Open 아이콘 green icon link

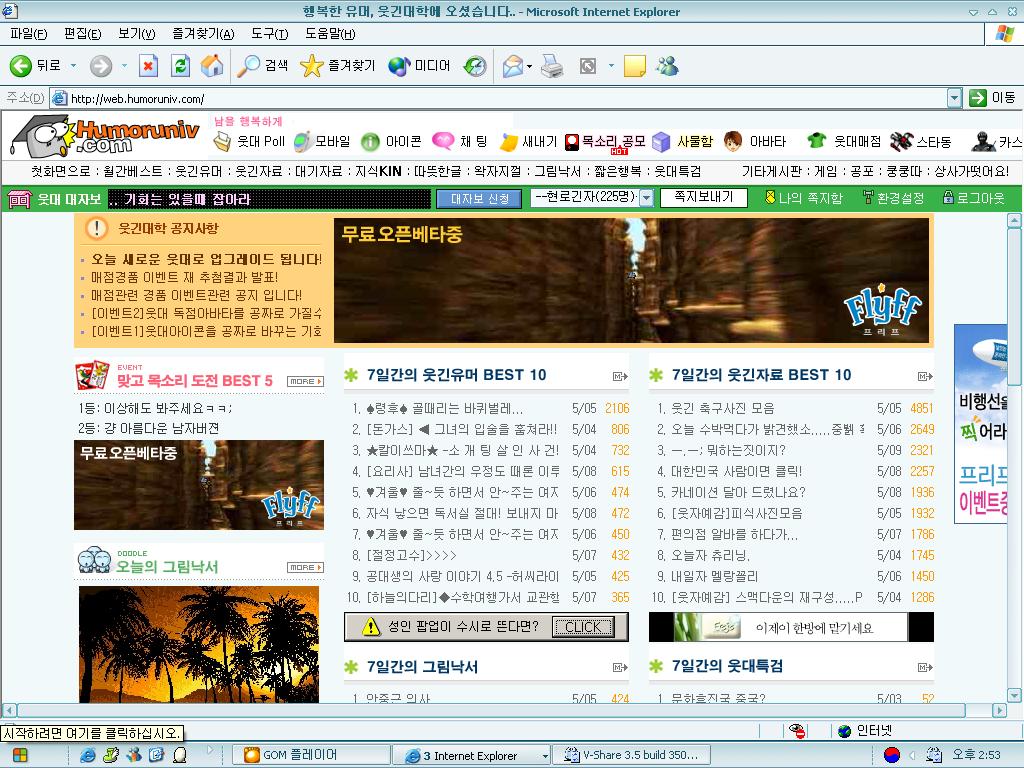391,141
